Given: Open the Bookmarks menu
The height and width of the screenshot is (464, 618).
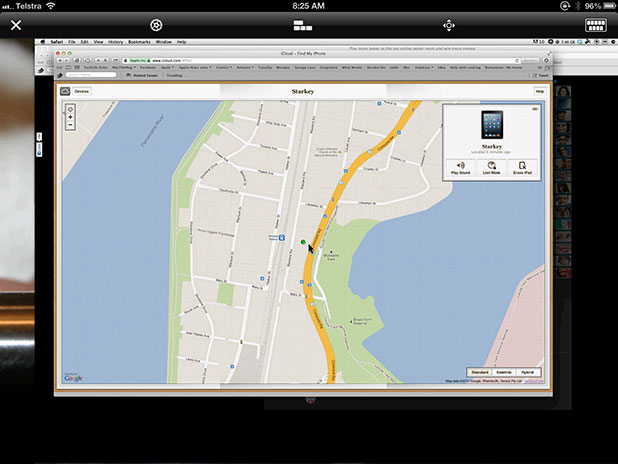Looking at the screenshot, I should (139, 42).
